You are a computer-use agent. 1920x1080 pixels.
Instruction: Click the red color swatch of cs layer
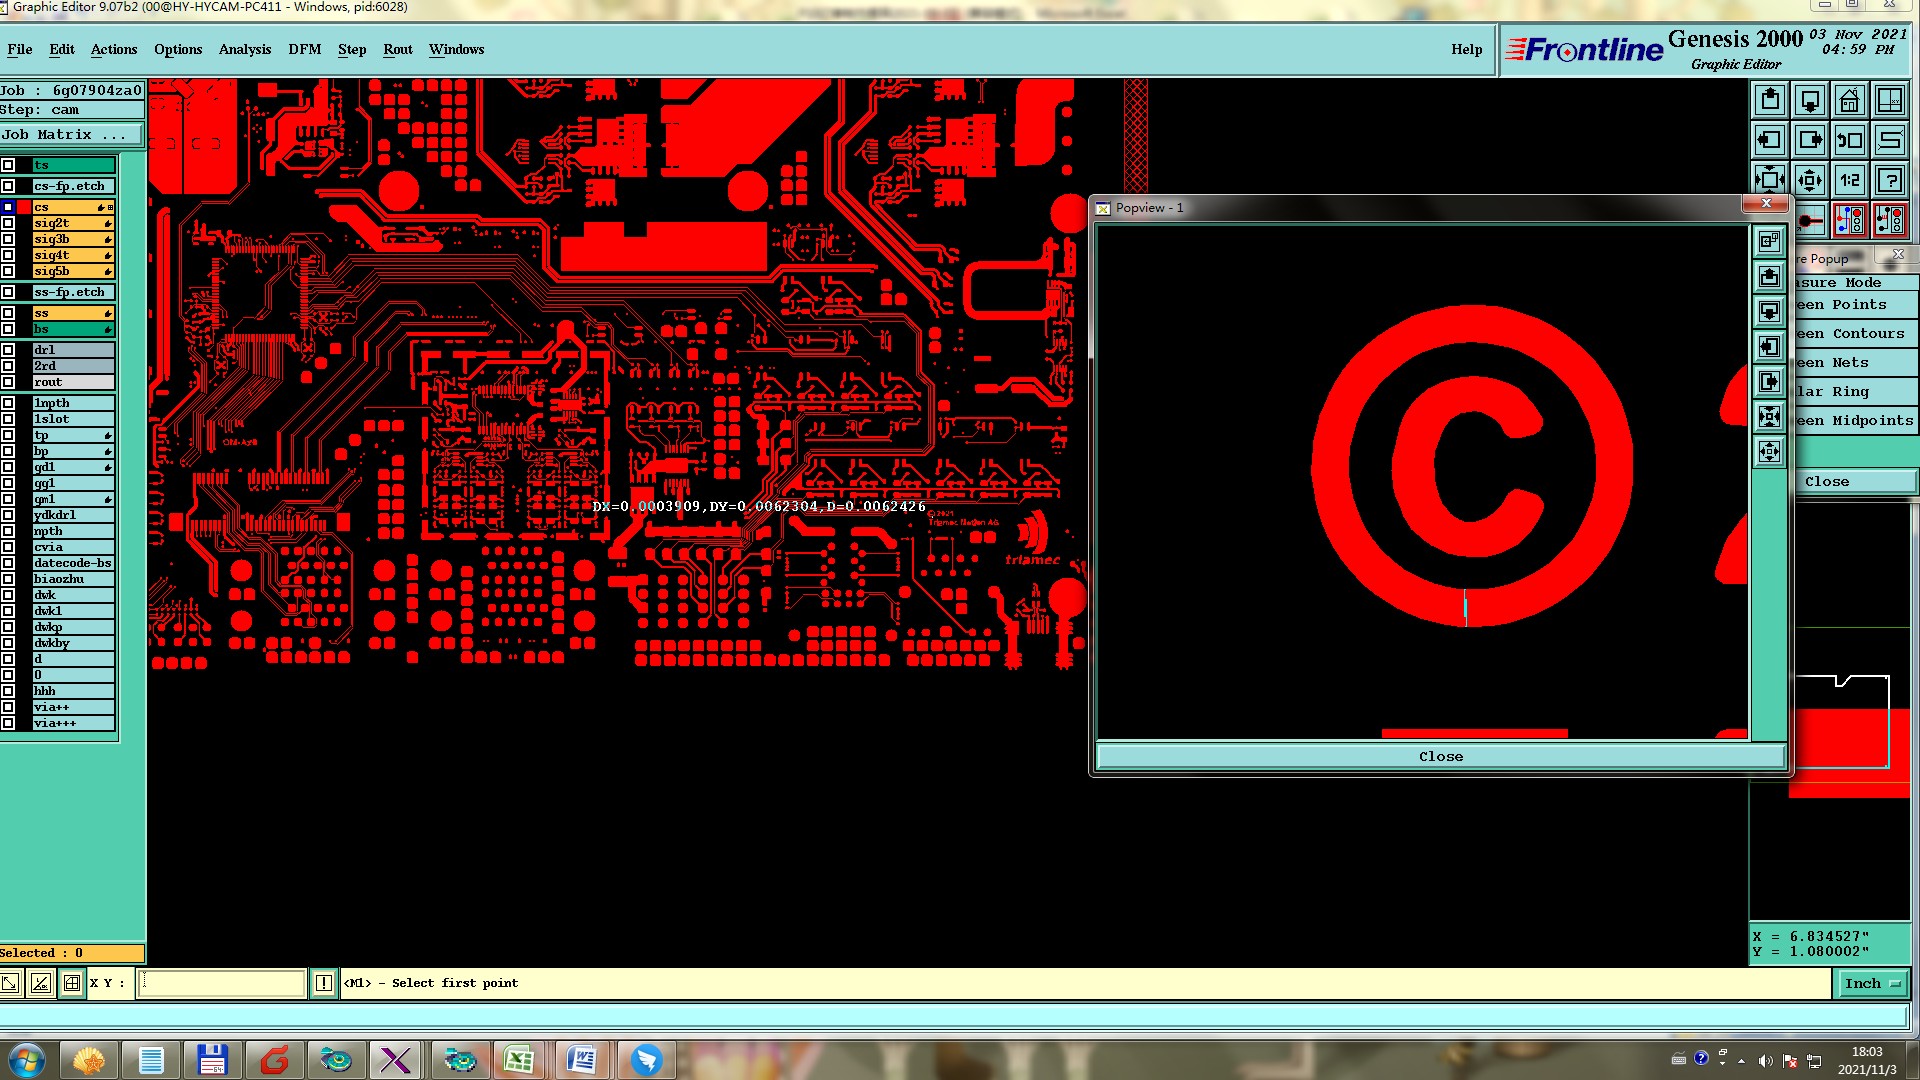coord(24,207)
